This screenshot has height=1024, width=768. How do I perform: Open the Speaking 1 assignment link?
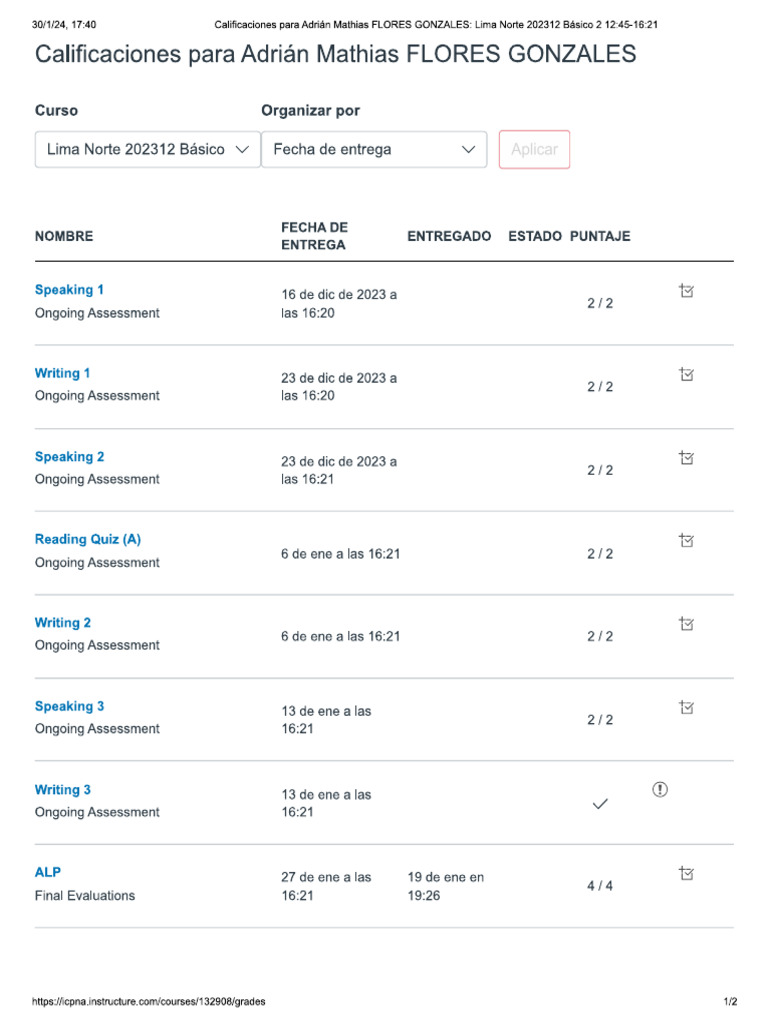(69, 290)
